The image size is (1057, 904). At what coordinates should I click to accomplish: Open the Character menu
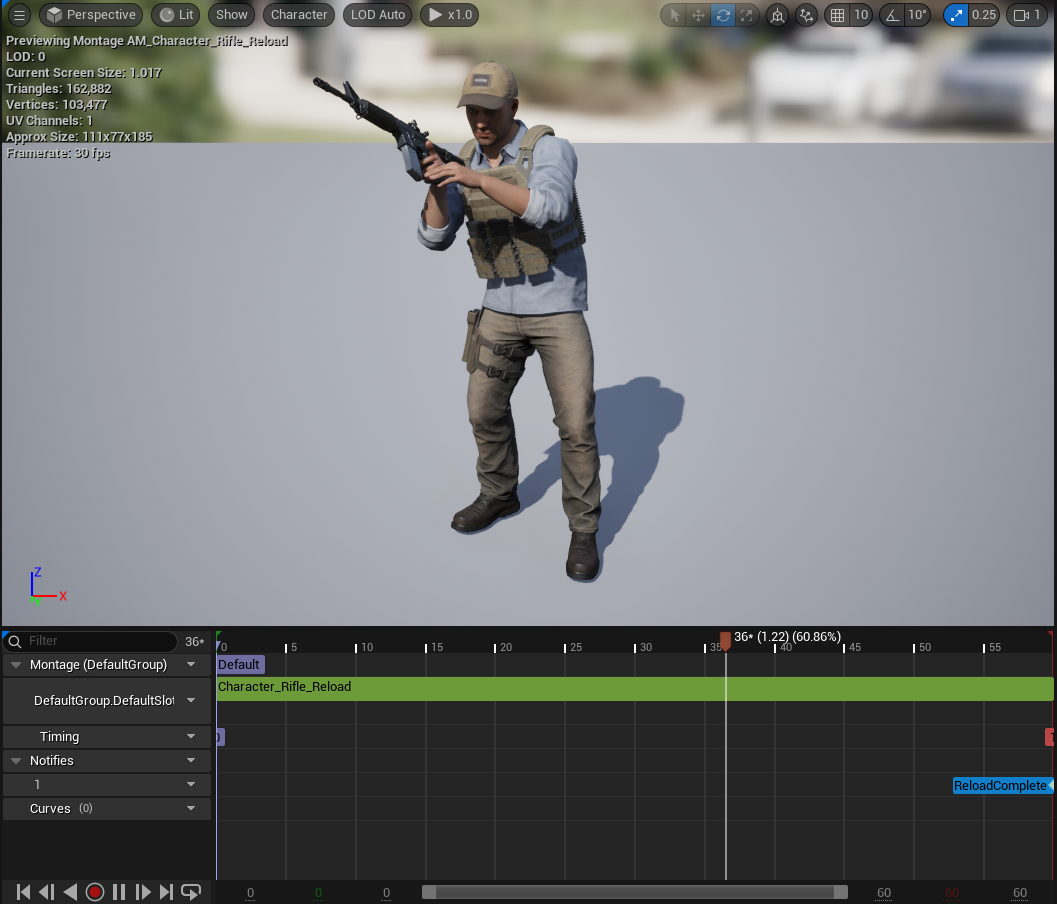(299, 15)
